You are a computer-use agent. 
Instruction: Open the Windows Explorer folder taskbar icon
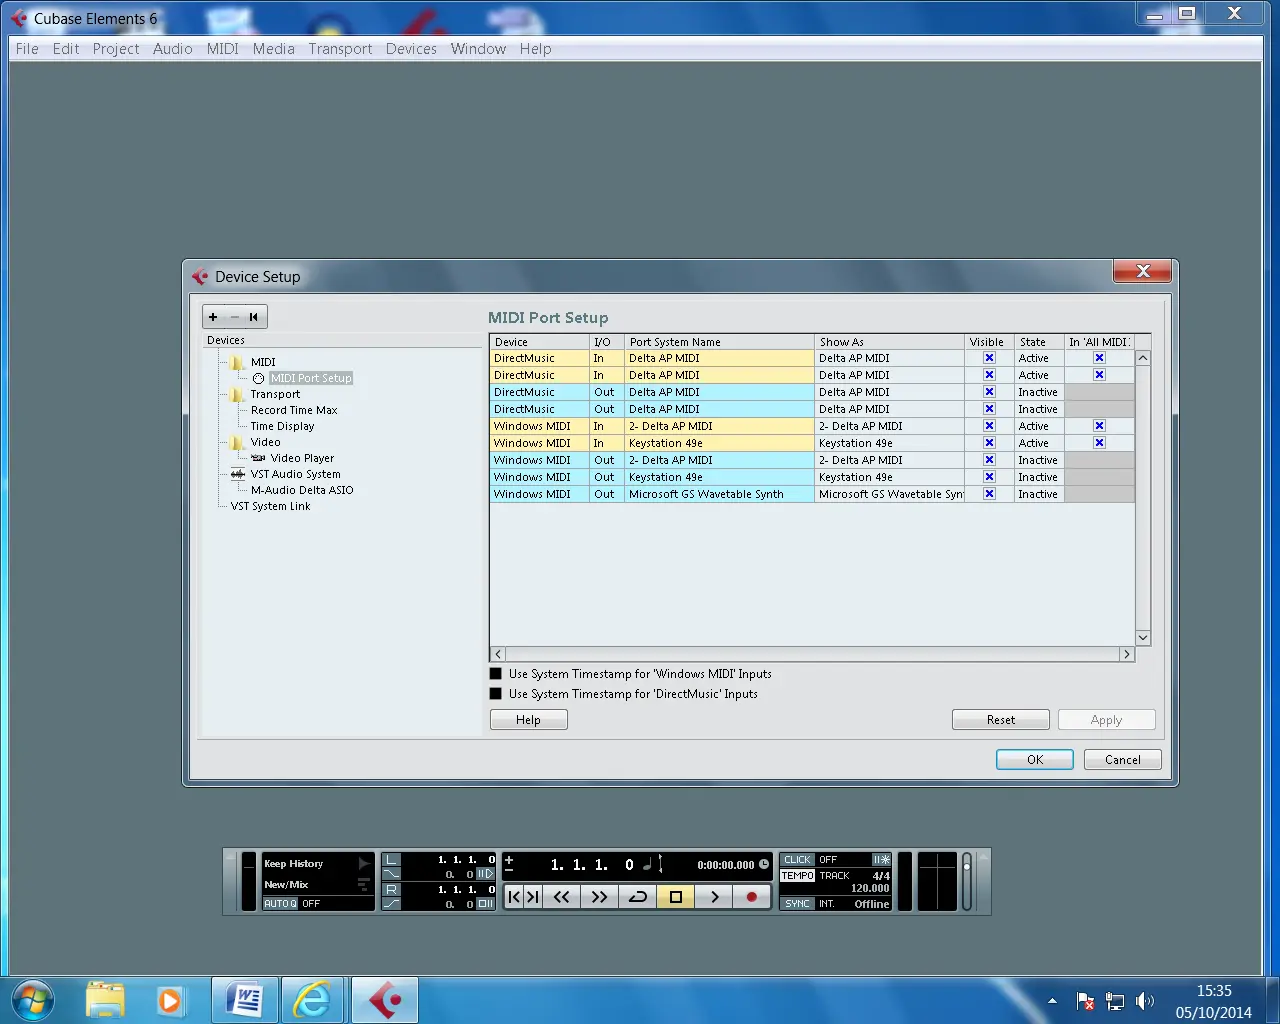[x=105, y=999]
